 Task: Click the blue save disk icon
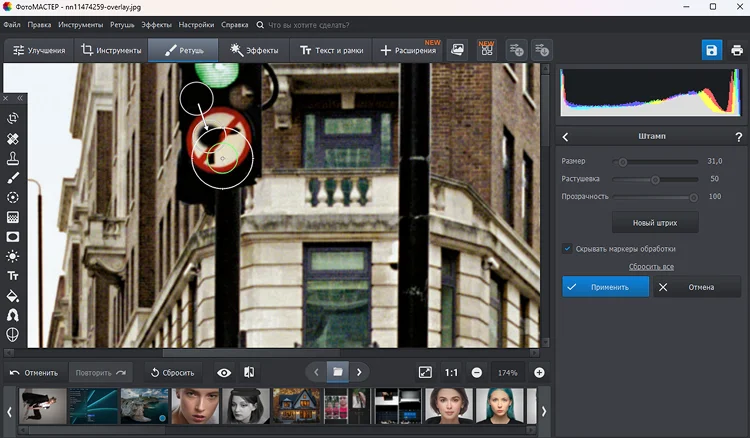[711, 50]
